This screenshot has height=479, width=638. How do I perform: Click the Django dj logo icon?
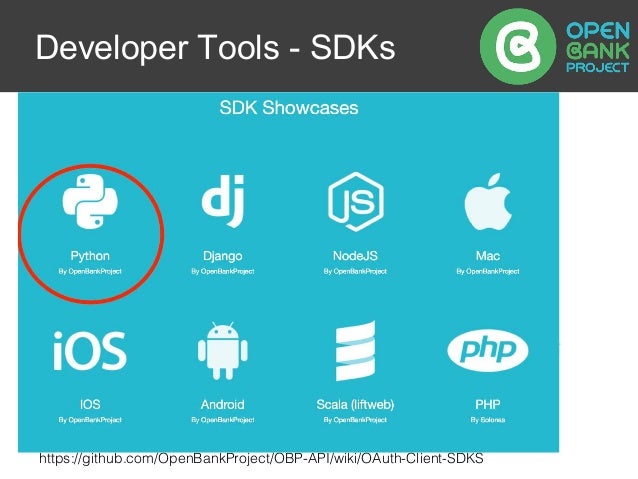(223, 201)
